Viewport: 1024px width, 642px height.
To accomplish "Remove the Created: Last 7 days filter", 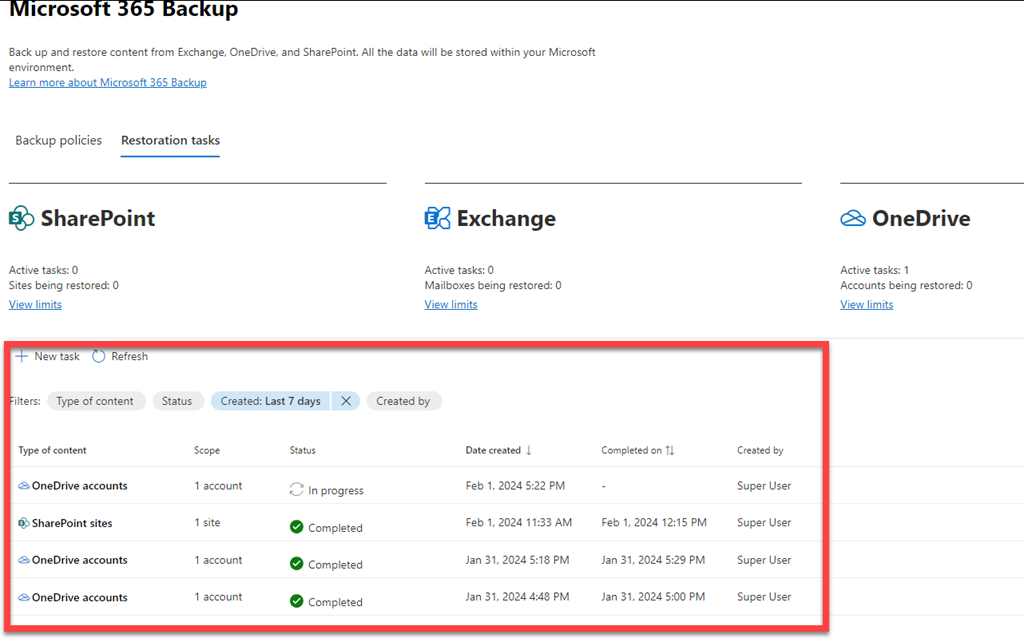I will click(x=345, y=401).
